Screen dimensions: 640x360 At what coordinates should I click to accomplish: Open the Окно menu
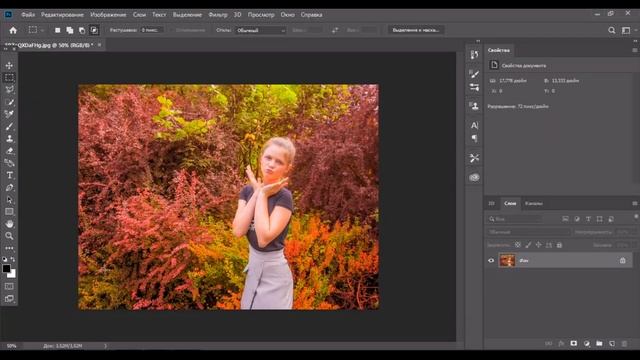coord(287,15)
